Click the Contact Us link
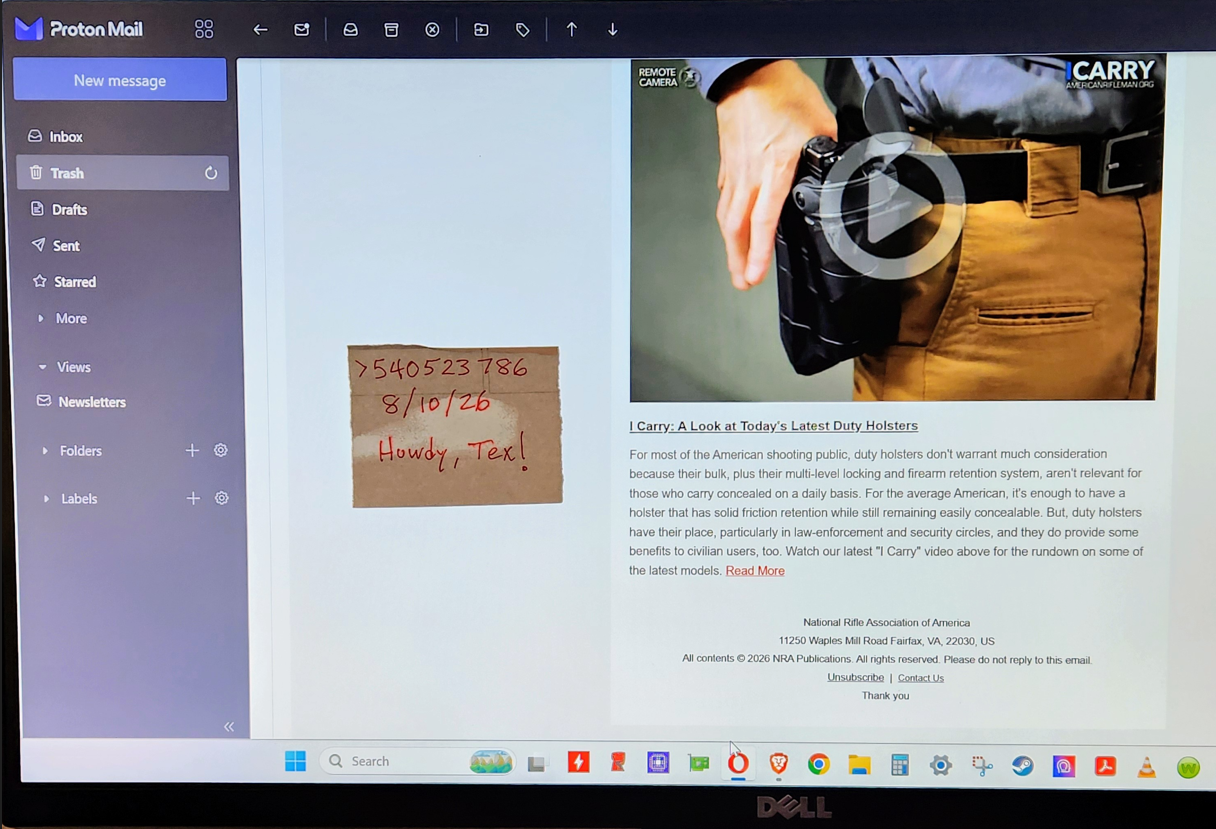Viewport: 1216px width, 829px height. [921, 678]
